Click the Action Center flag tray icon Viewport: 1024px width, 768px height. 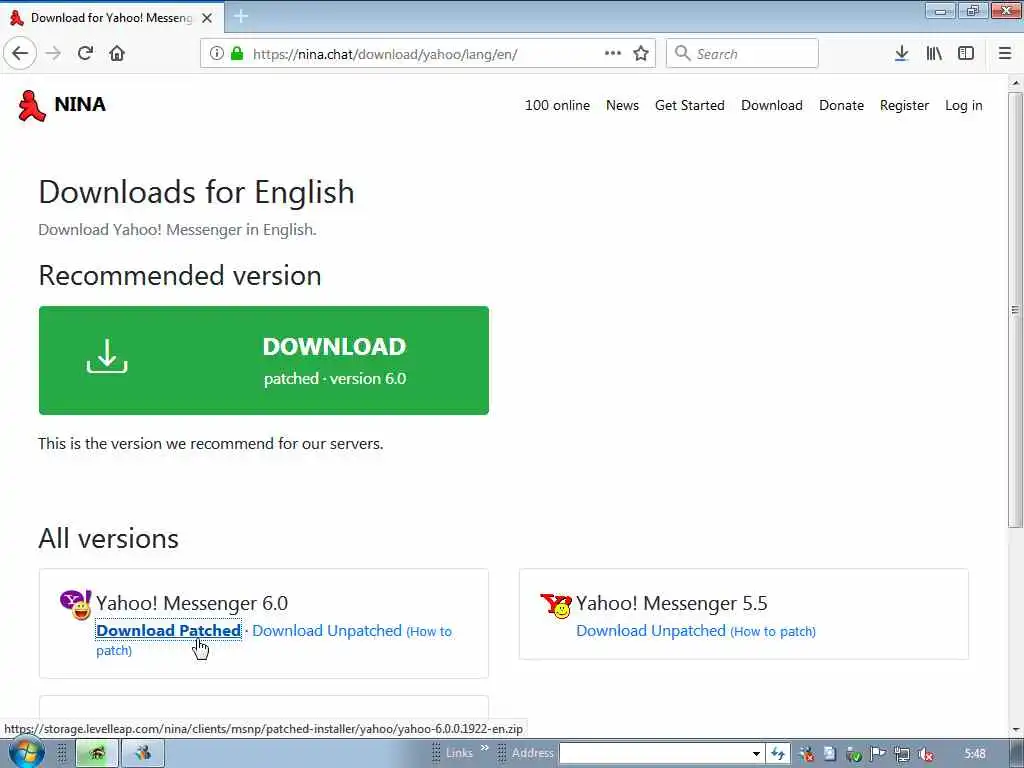(x=877, y=754)
